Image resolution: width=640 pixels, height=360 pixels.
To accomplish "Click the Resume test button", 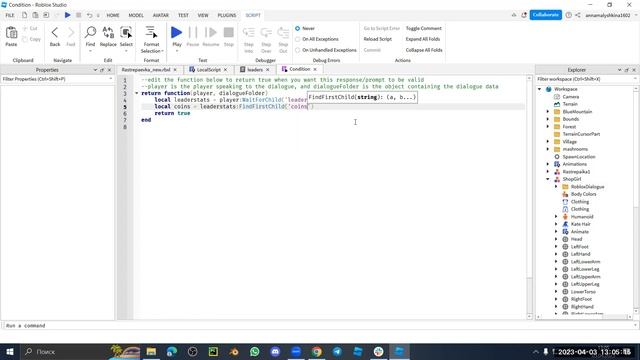I will (211, 33).
